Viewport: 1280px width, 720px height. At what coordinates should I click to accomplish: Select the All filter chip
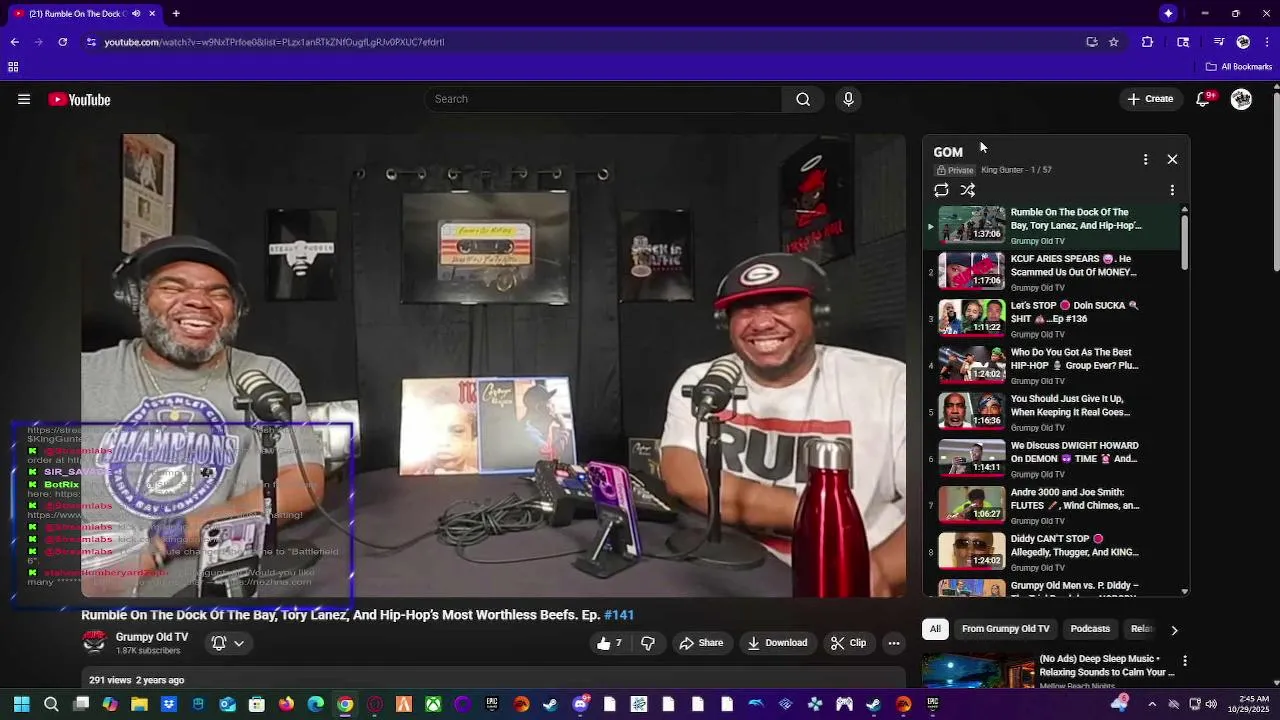(935, 629)
